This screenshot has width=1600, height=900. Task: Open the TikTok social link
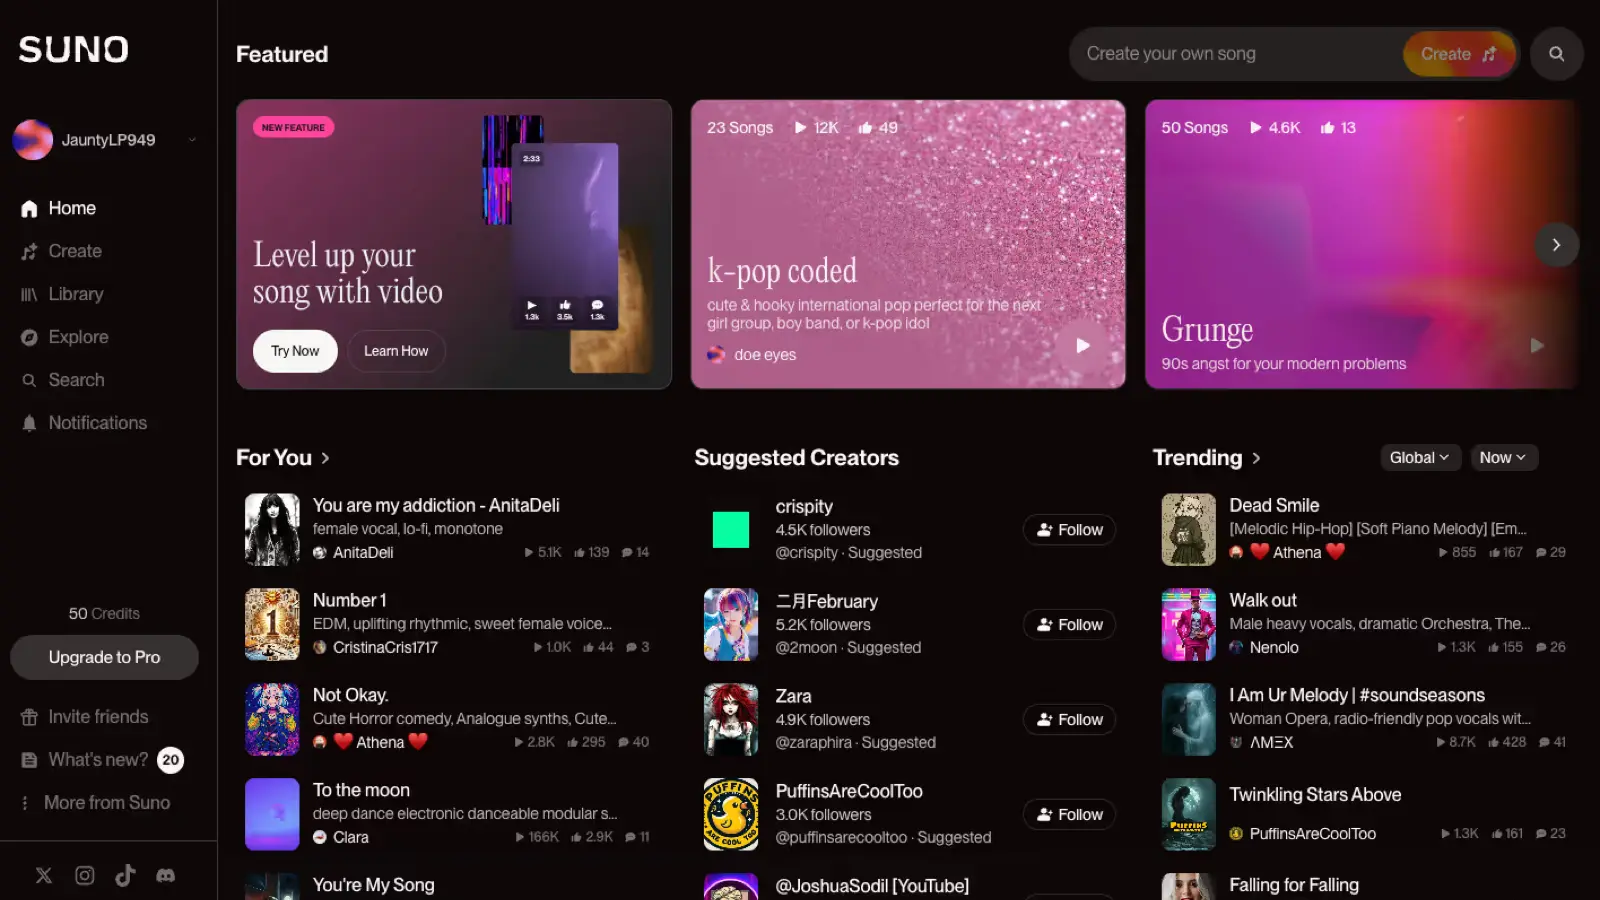pos(125,875)
